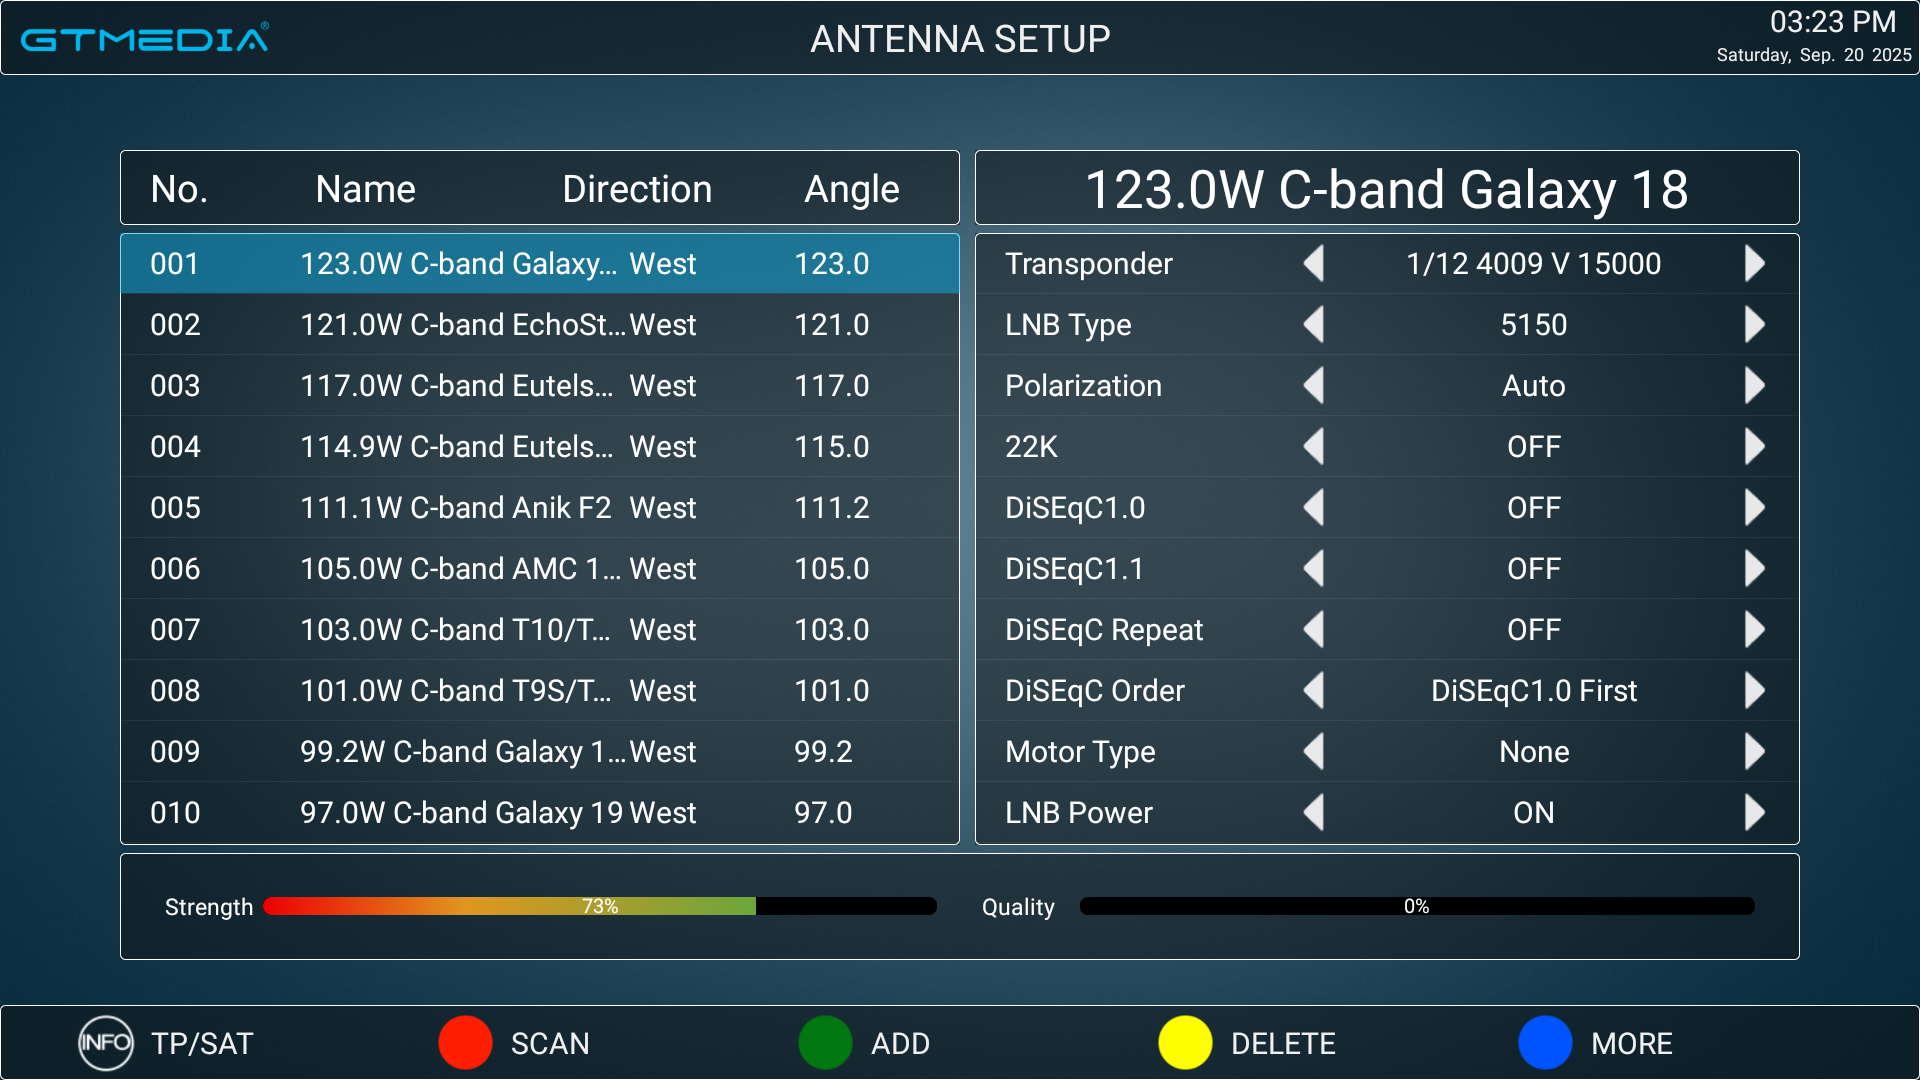Click Polarization value Auto
This screenshot has height=1080, width=1920.
point(1533,386)
